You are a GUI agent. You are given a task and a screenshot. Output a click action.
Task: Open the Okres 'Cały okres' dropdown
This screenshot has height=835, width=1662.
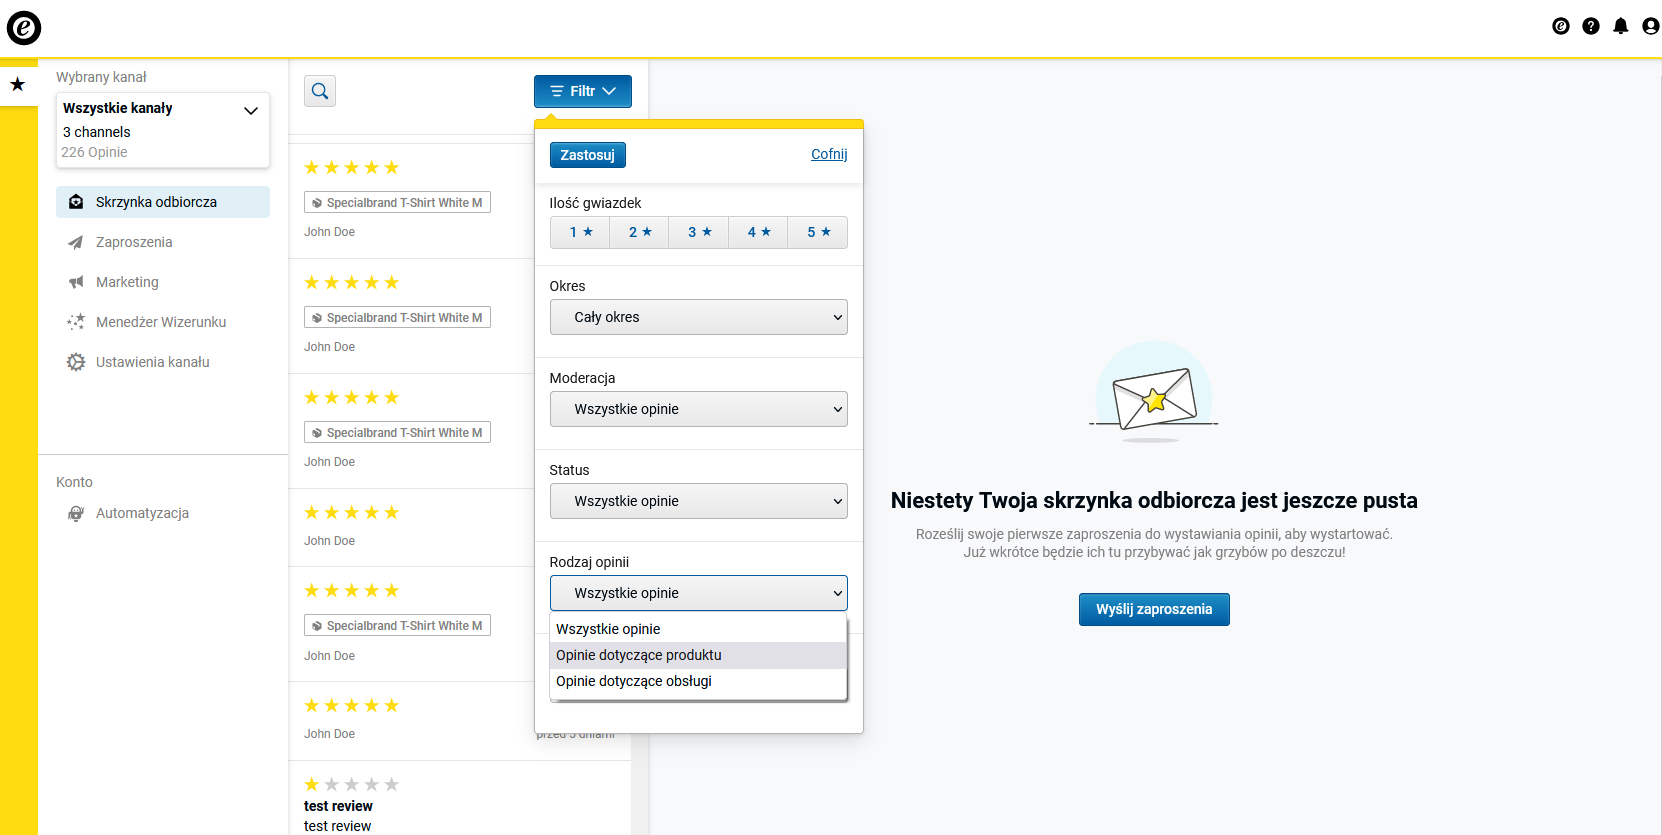699,317
